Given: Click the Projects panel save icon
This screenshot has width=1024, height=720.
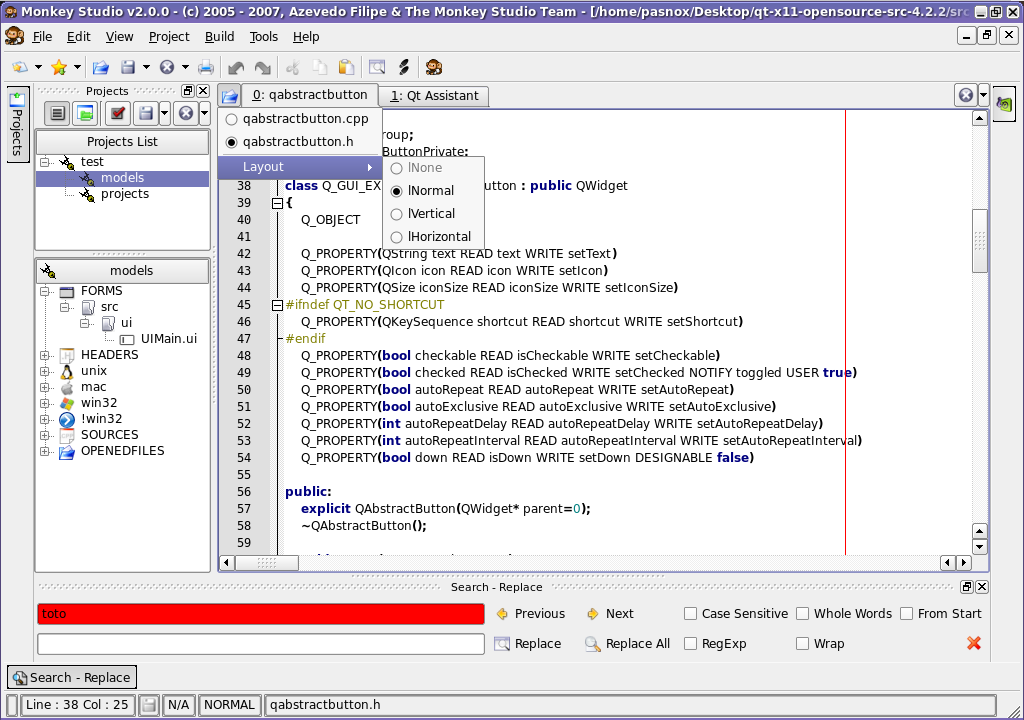Looking at the screenshot, I should [x=146, y=114].
